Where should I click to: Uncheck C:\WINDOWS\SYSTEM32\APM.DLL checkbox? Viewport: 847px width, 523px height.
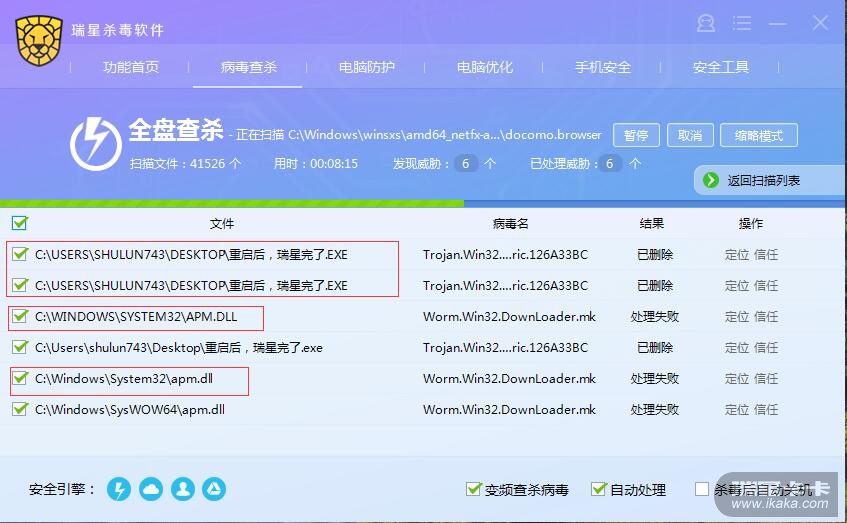coord(20,316)
